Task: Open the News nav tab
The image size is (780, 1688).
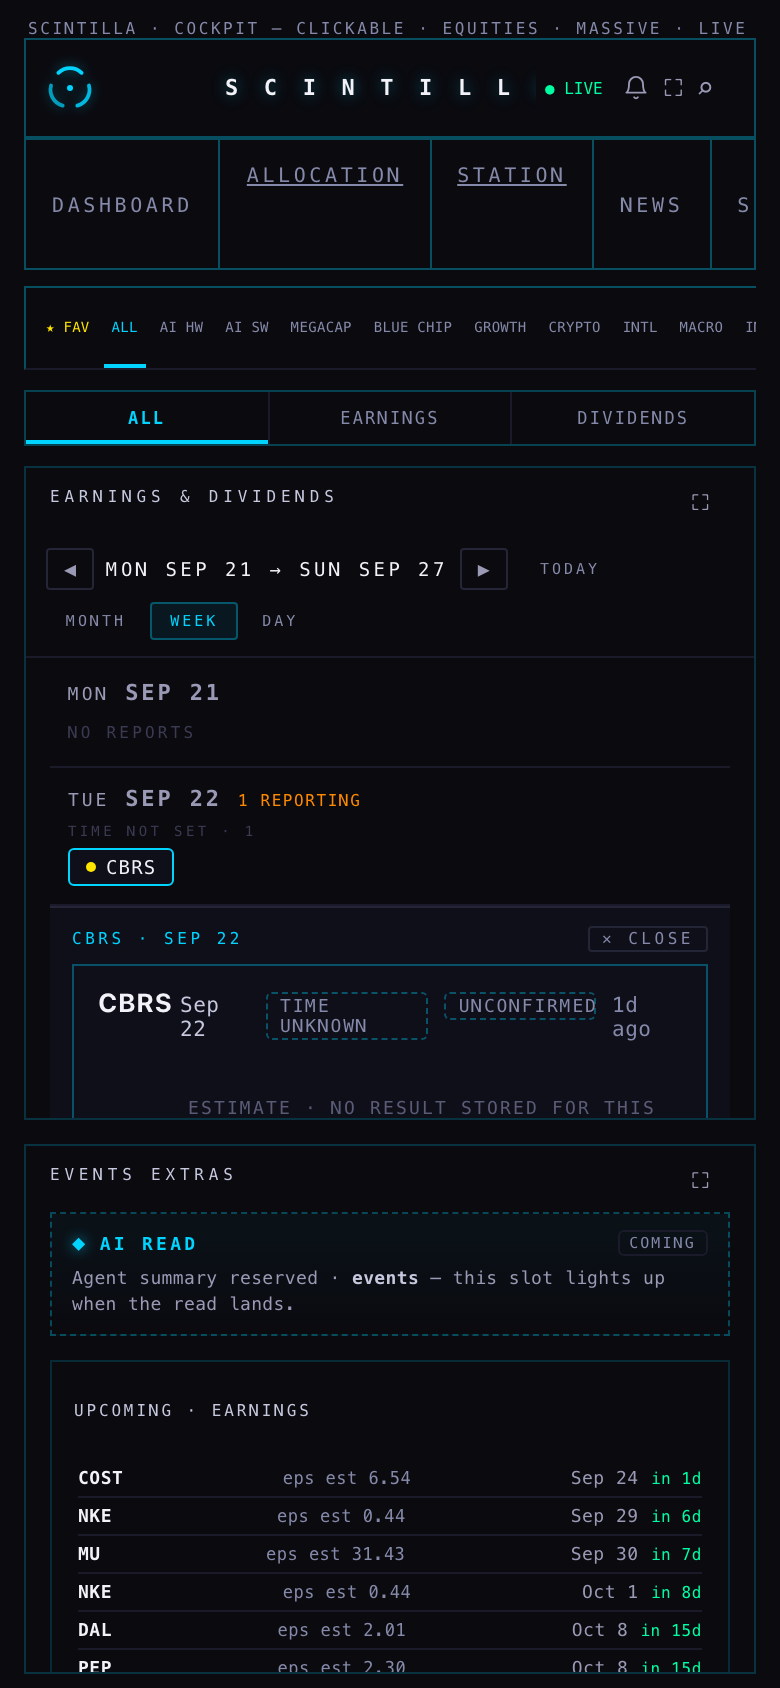Action: click(x=651, y=204)
